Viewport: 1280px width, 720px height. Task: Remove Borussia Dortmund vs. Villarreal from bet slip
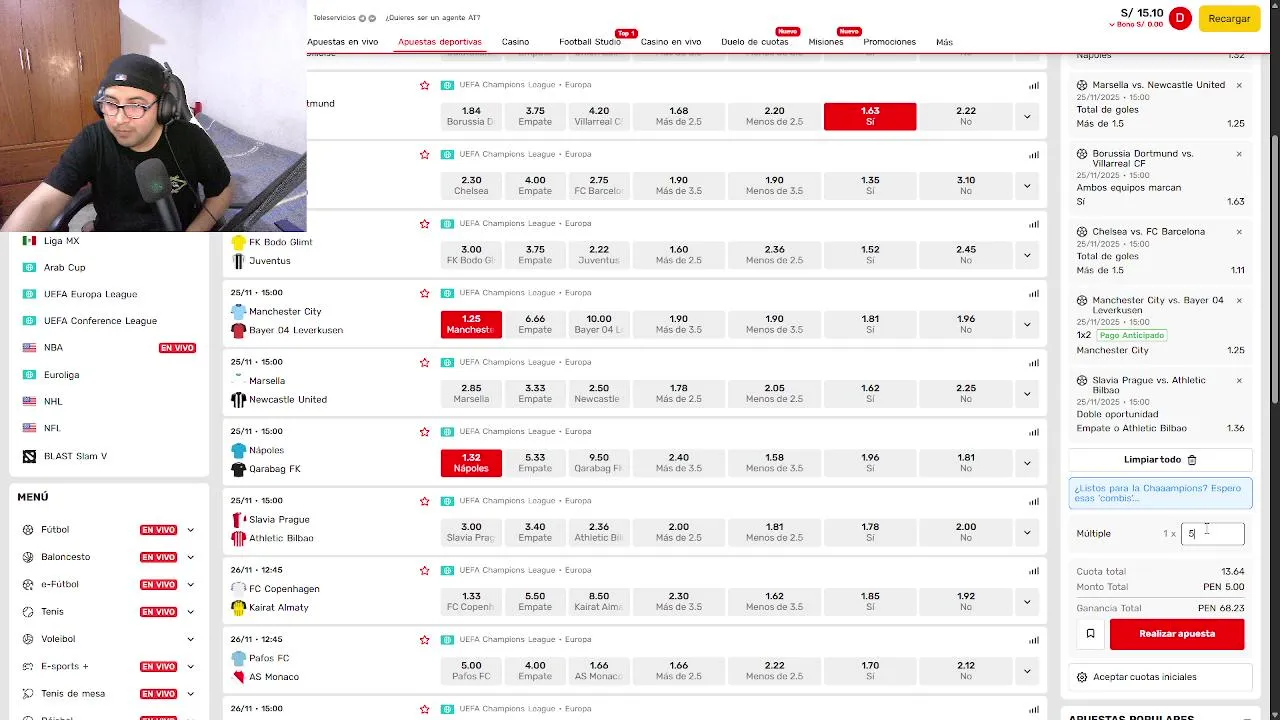tap(1239, 154)
